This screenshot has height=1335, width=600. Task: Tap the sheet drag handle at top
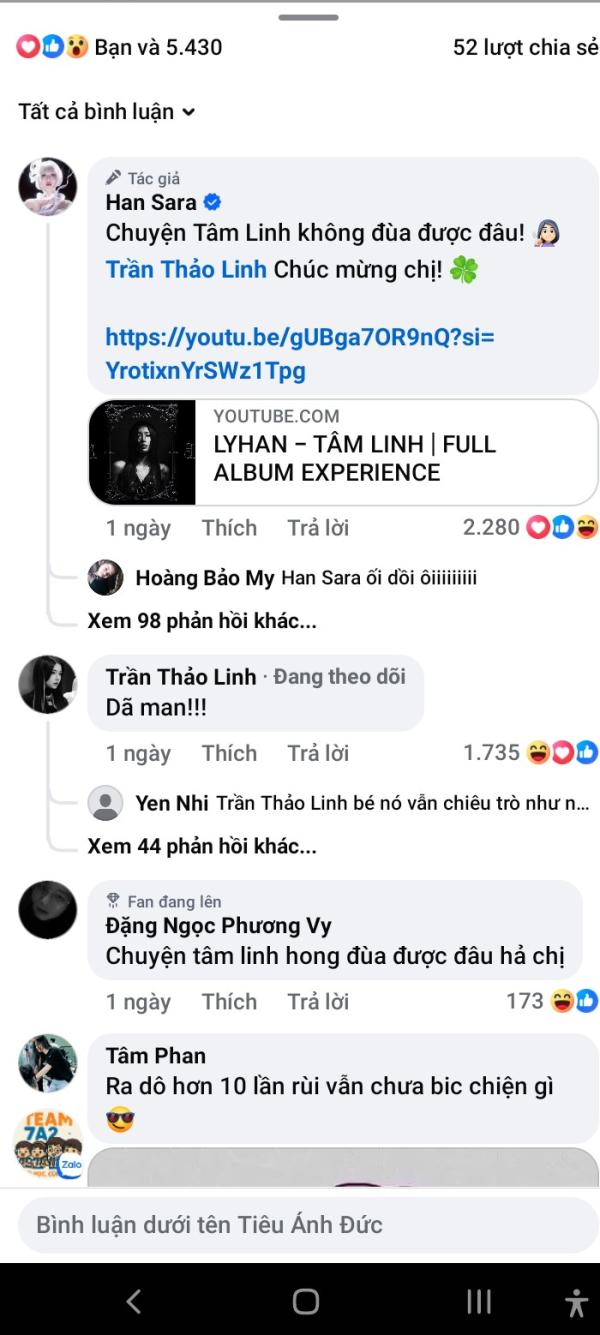[308, 17]
